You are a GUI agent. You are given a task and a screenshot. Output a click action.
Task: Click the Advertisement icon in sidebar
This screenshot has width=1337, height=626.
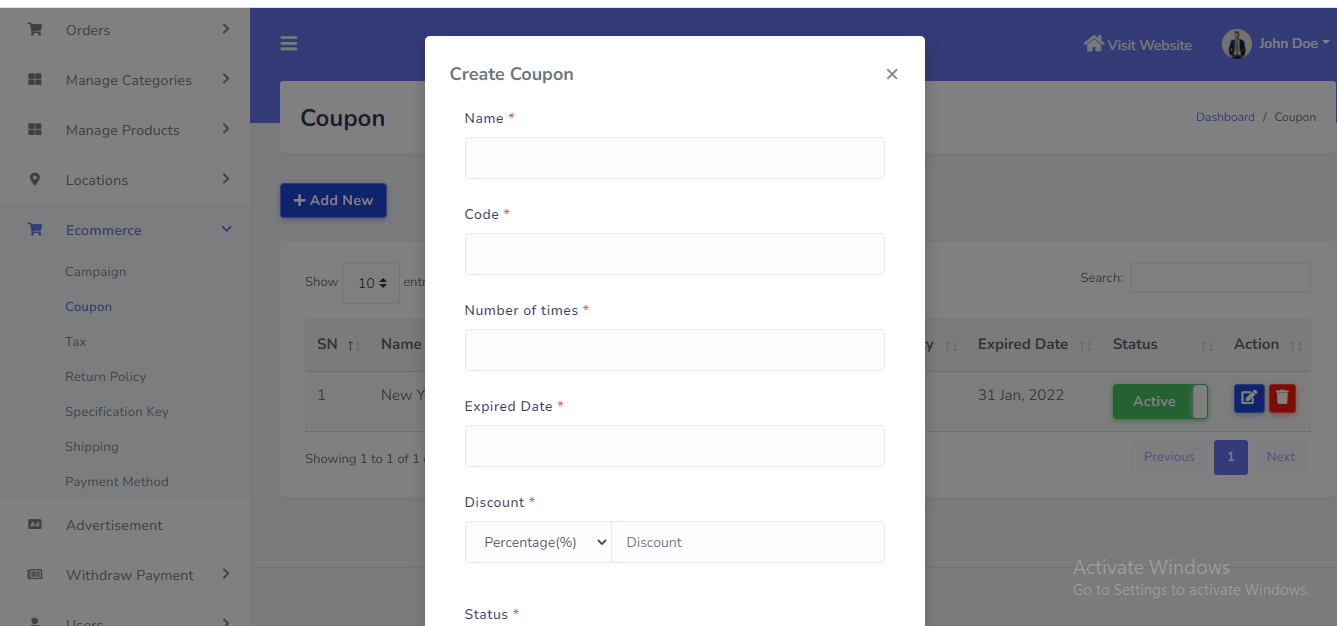tap(35, 525)
